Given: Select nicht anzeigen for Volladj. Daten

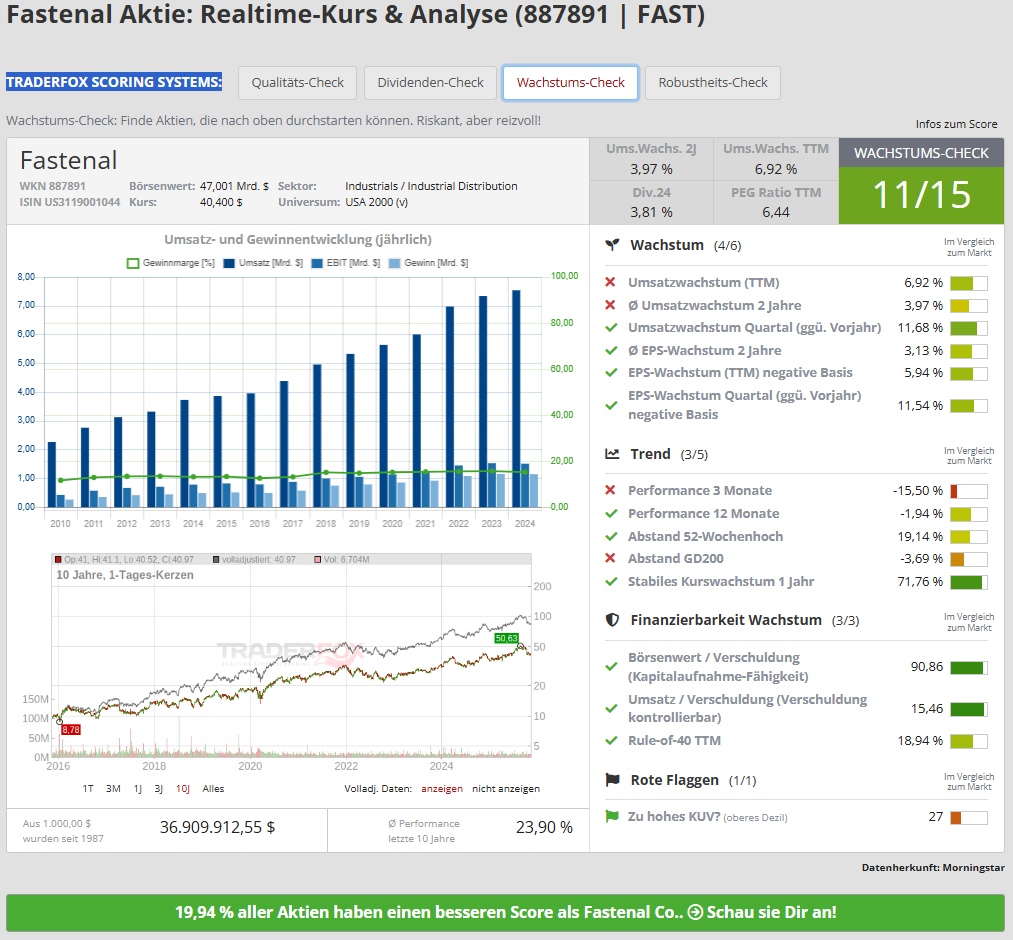Looking at the screenshot, I should [505, 788].
